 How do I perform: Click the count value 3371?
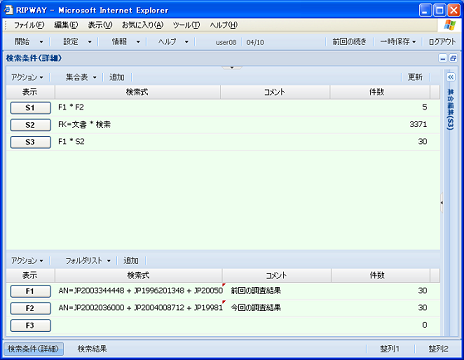point(418,124)
